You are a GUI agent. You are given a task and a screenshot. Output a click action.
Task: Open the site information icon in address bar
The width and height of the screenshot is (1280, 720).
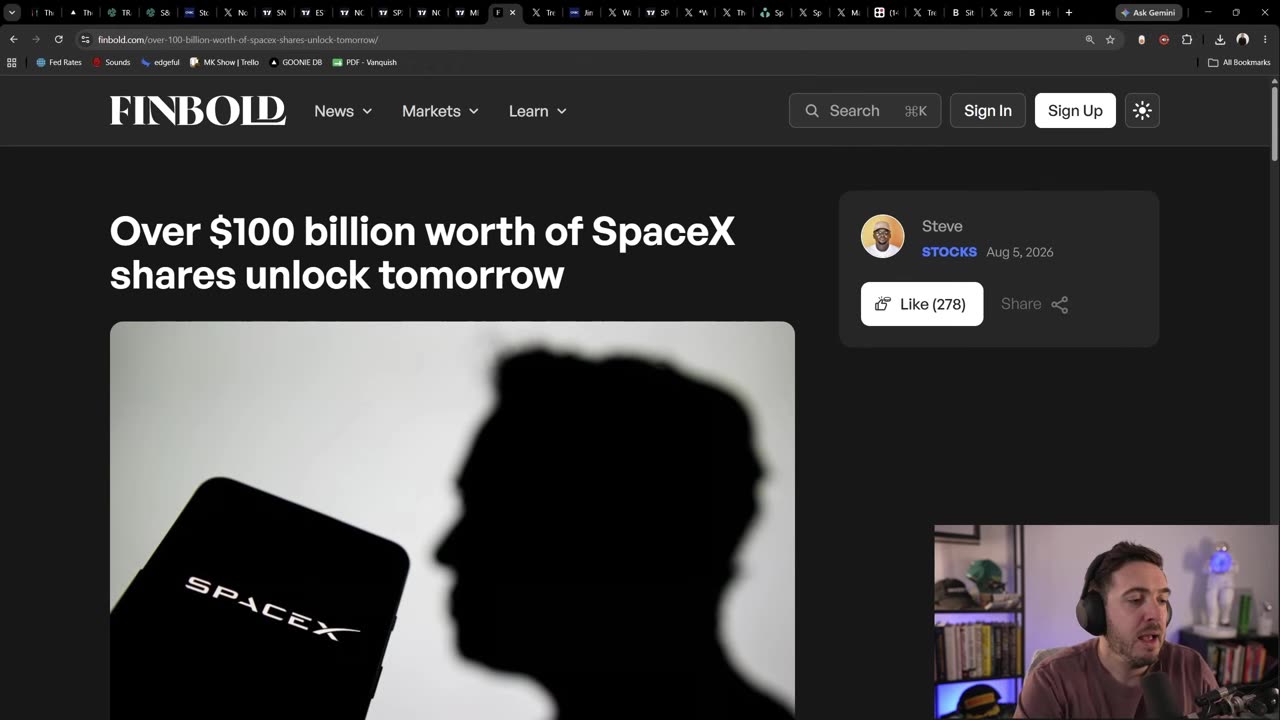[x=86, y=39]
